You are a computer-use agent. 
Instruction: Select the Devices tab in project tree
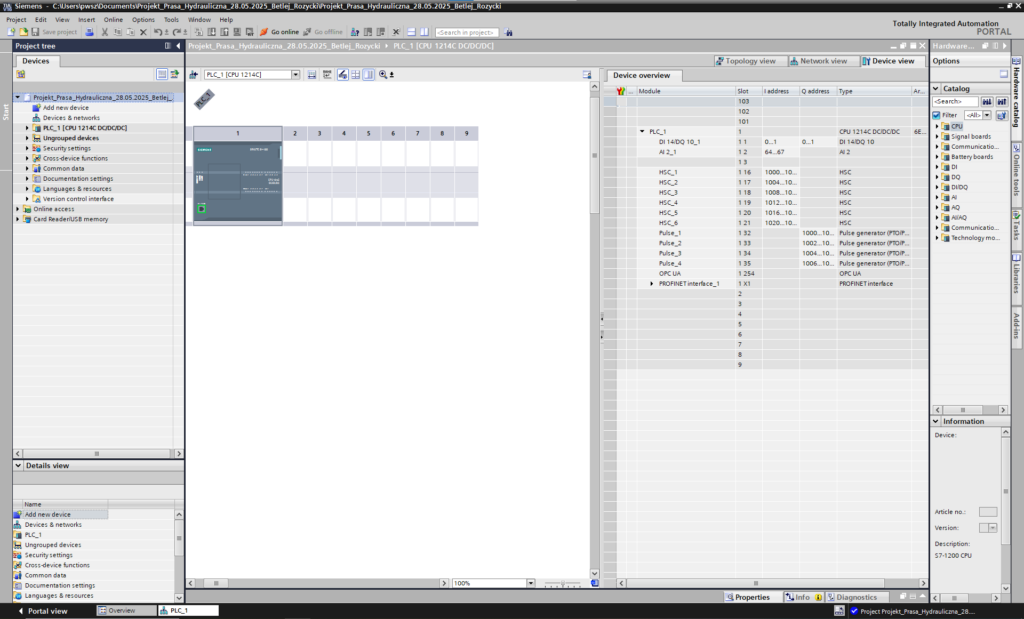(x=36, y=61)
